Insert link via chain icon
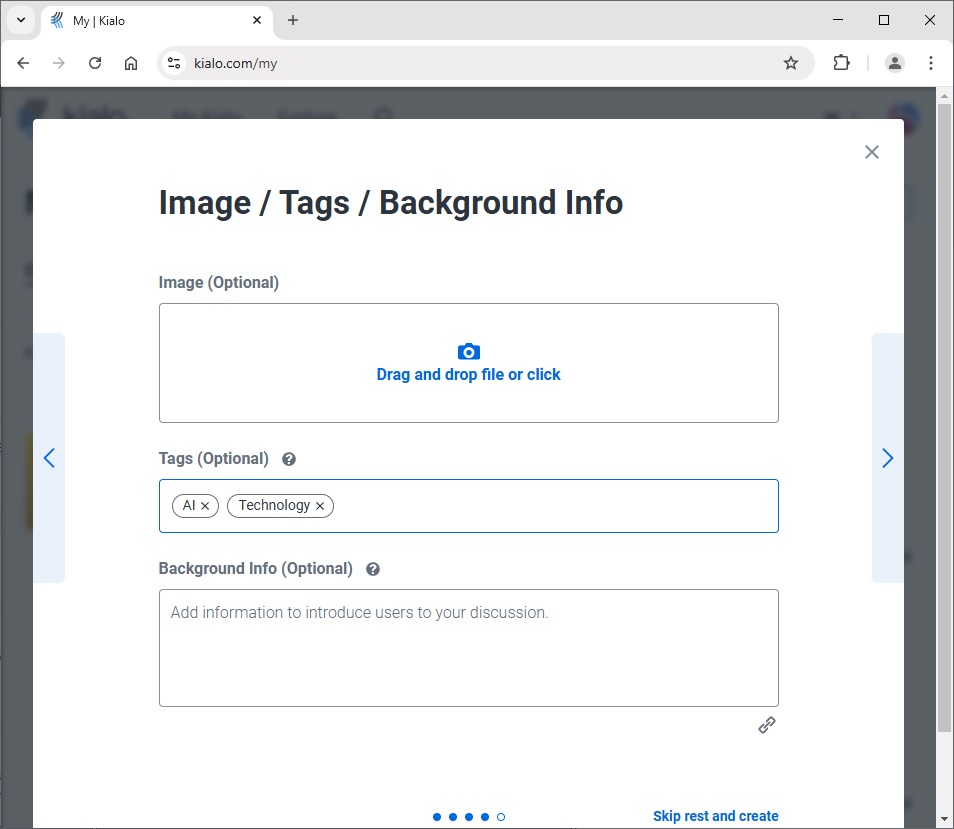The image size is (954, 829). coord(767,725)
